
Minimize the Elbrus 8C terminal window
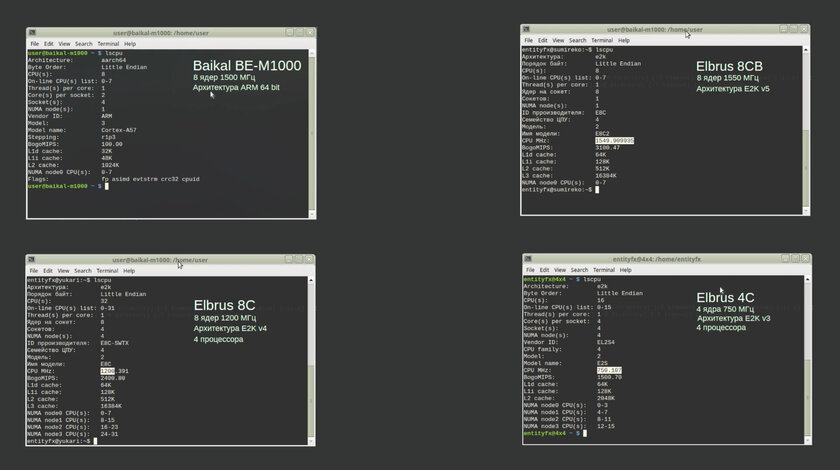(288, 259)
